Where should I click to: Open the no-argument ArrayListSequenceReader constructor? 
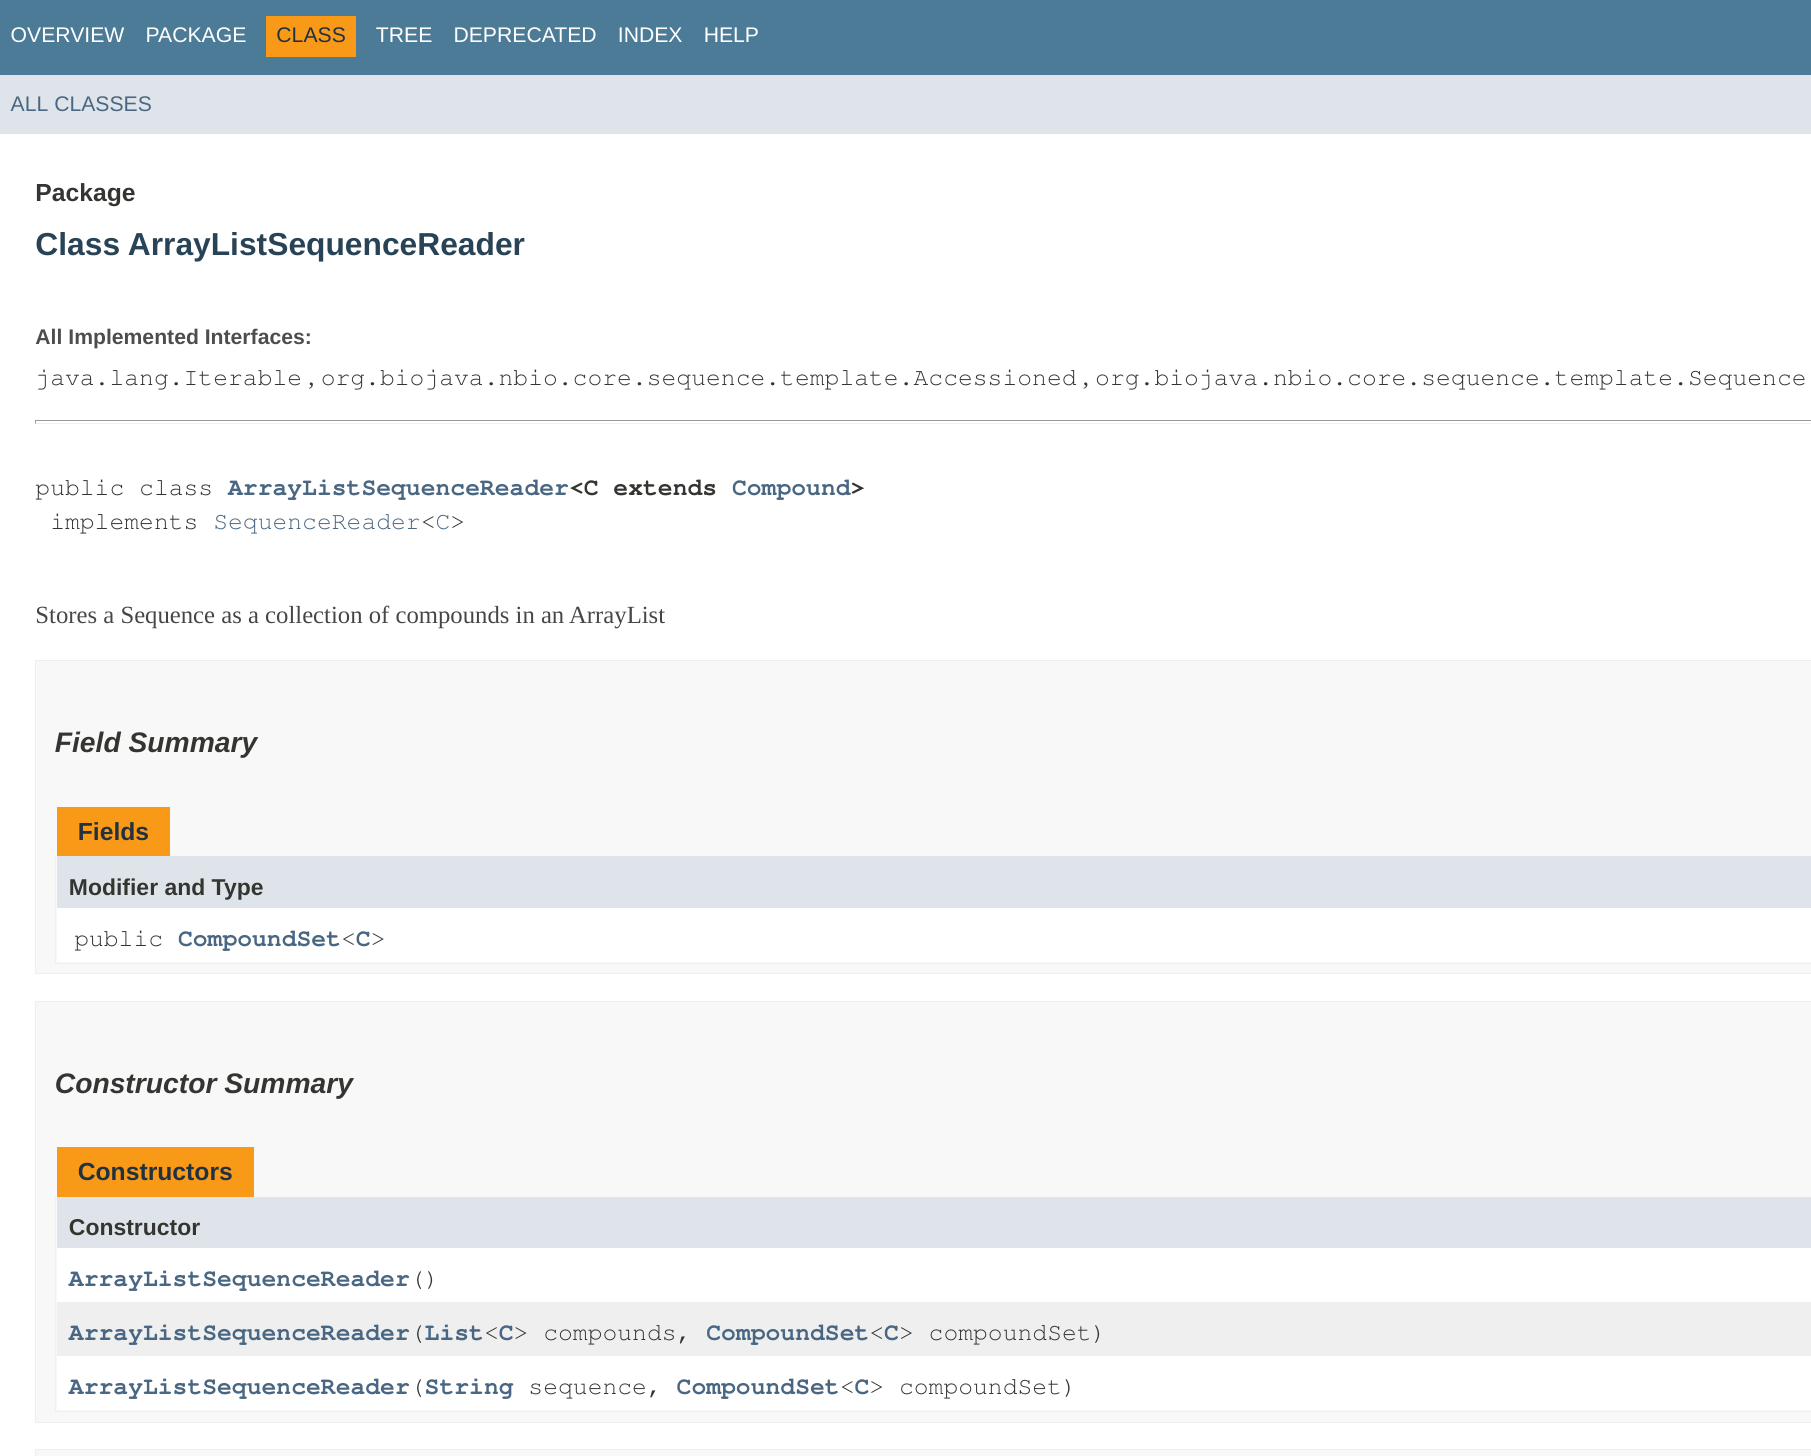coord(238,1279)
